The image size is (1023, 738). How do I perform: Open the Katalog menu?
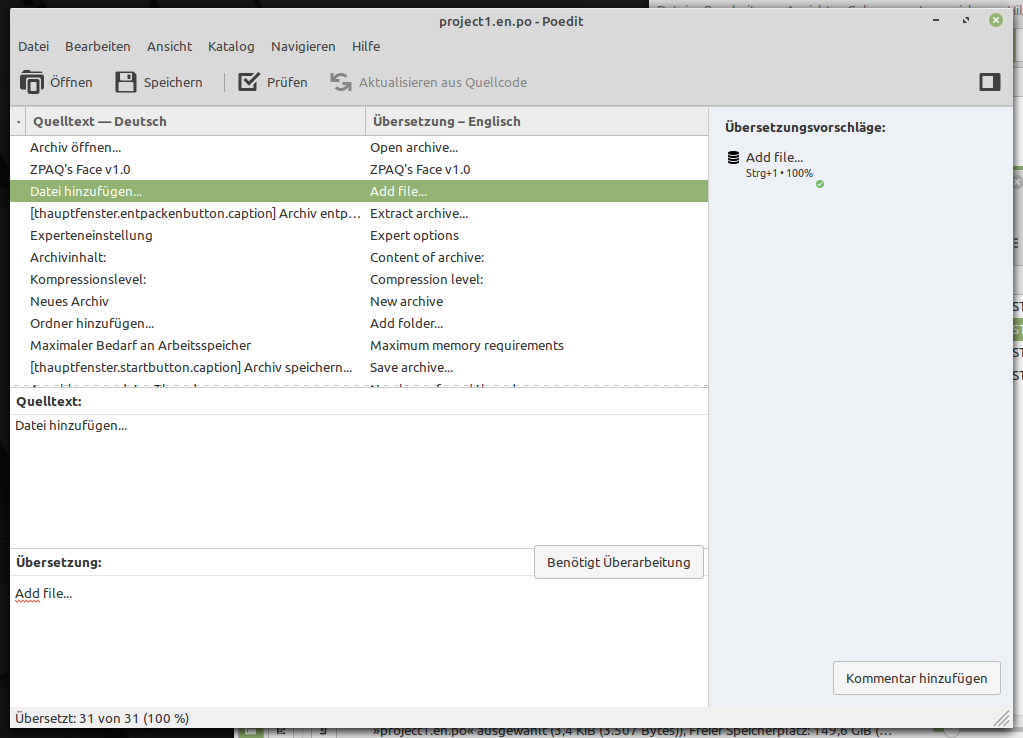tap(231, 46)
